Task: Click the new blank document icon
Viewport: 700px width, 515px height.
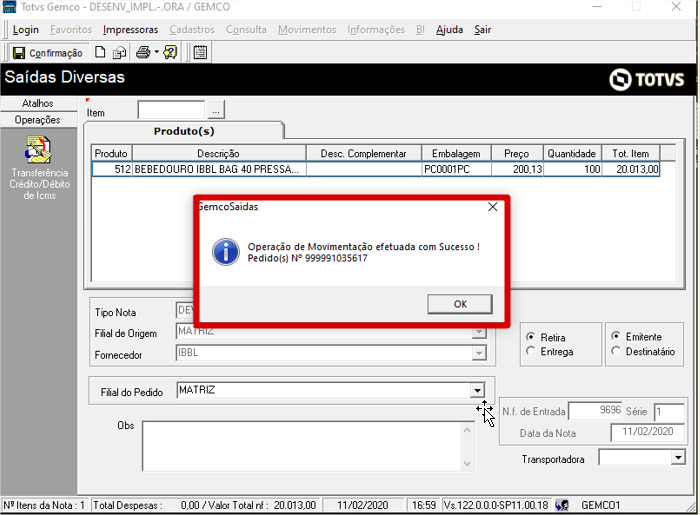Action: coord(100,53)
